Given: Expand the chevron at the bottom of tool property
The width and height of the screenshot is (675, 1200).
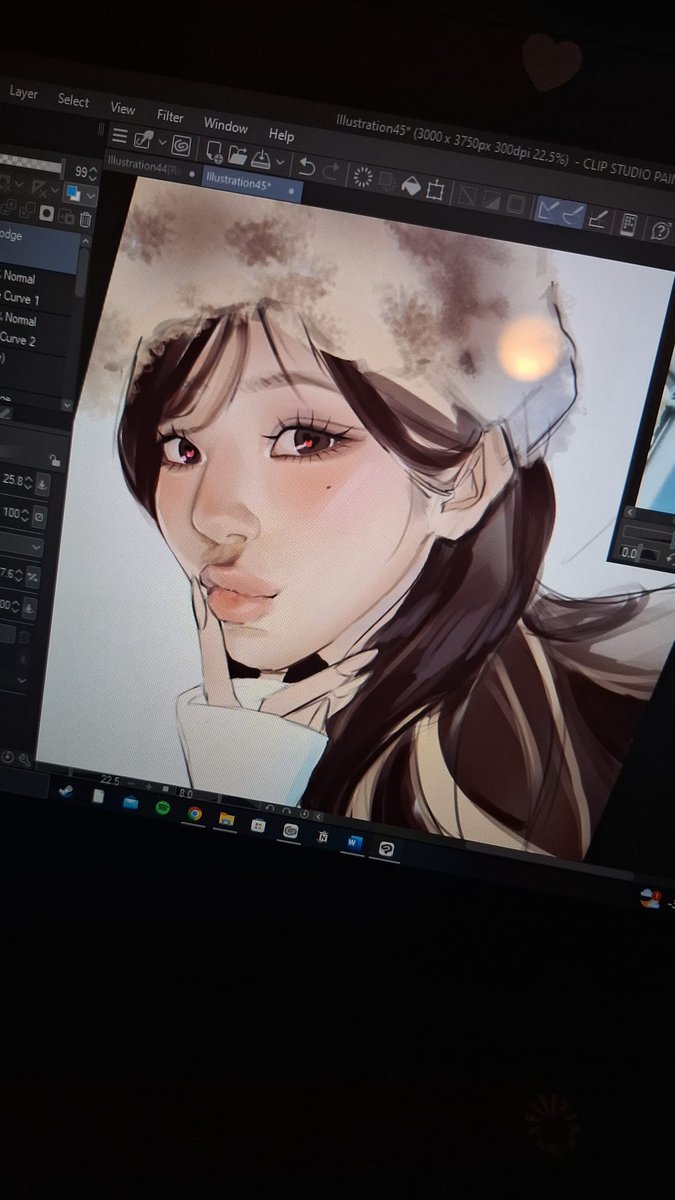Looking at the screenshot, I should point(22,679).
